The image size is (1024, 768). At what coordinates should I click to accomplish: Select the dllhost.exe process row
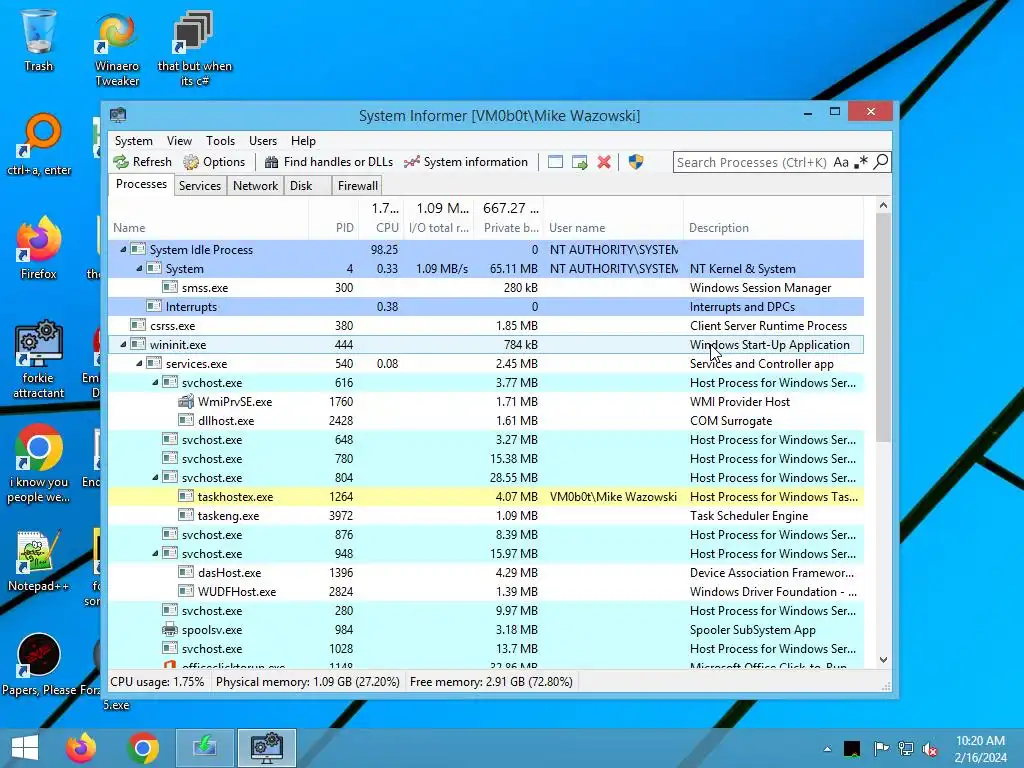pos(486,421)
